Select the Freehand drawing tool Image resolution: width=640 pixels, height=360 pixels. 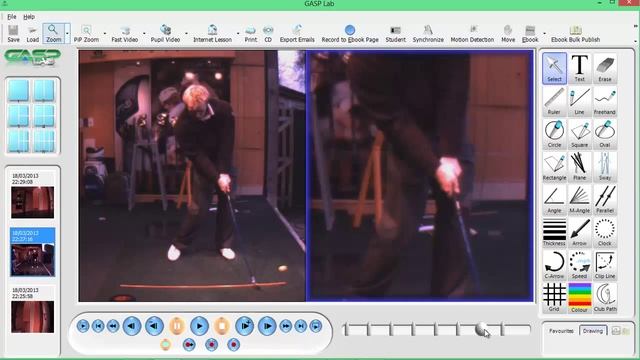(605, 101)
